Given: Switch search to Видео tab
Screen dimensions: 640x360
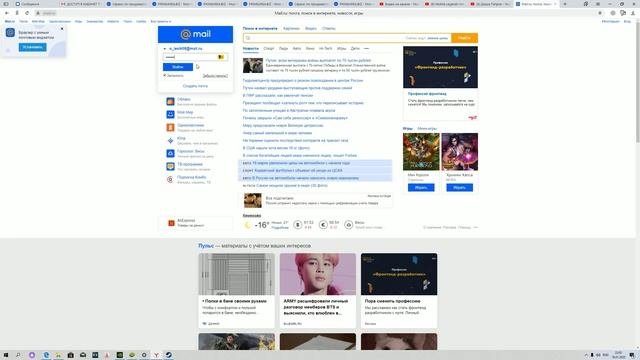Looking at the screenshot, I should 311,29.
